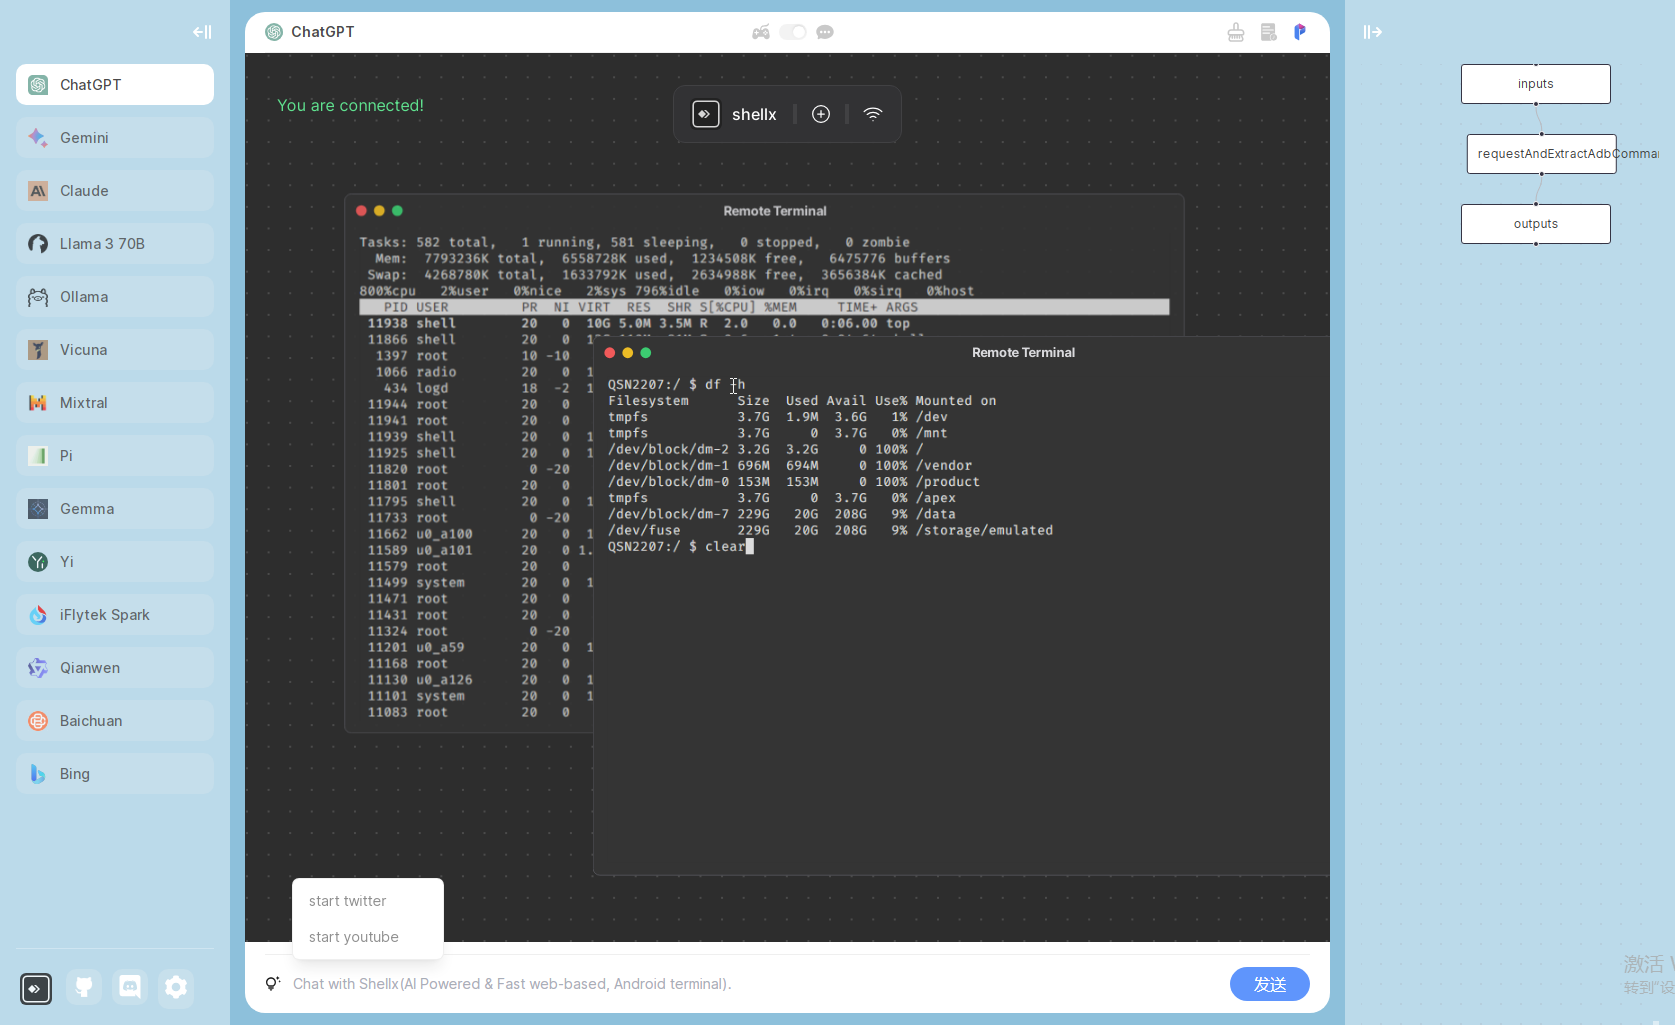This screenshot has width=1675, height=1025.
Task: Add a new terminal with plus icon
Action: click(x=821, y=114)
